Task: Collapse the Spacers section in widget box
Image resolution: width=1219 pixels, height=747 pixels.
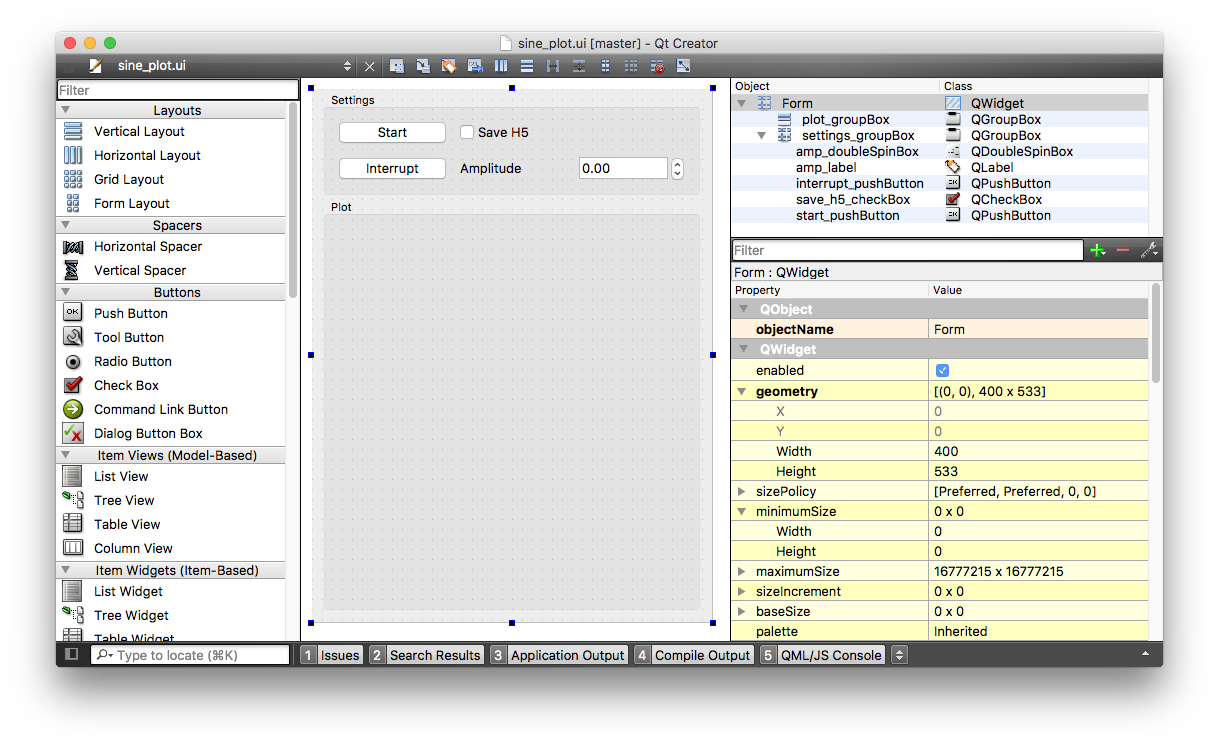Action: tap(66, 225)
